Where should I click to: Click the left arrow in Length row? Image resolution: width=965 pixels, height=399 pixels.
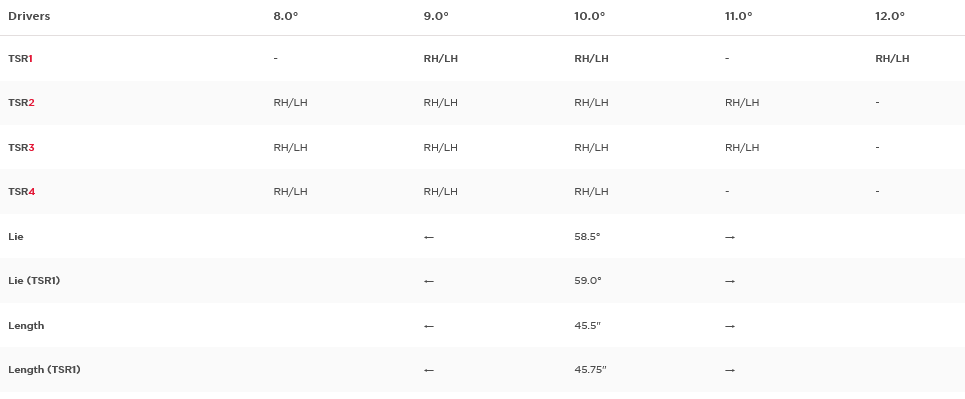pos(429,326)
